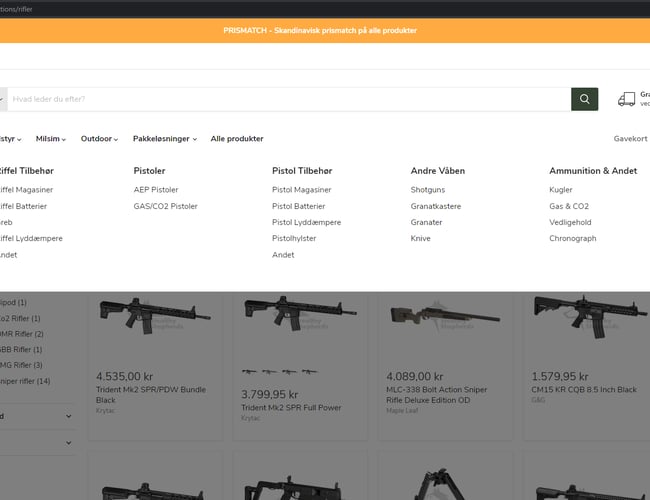Open the Outdoor dropdown menu

tap(99, 139)
